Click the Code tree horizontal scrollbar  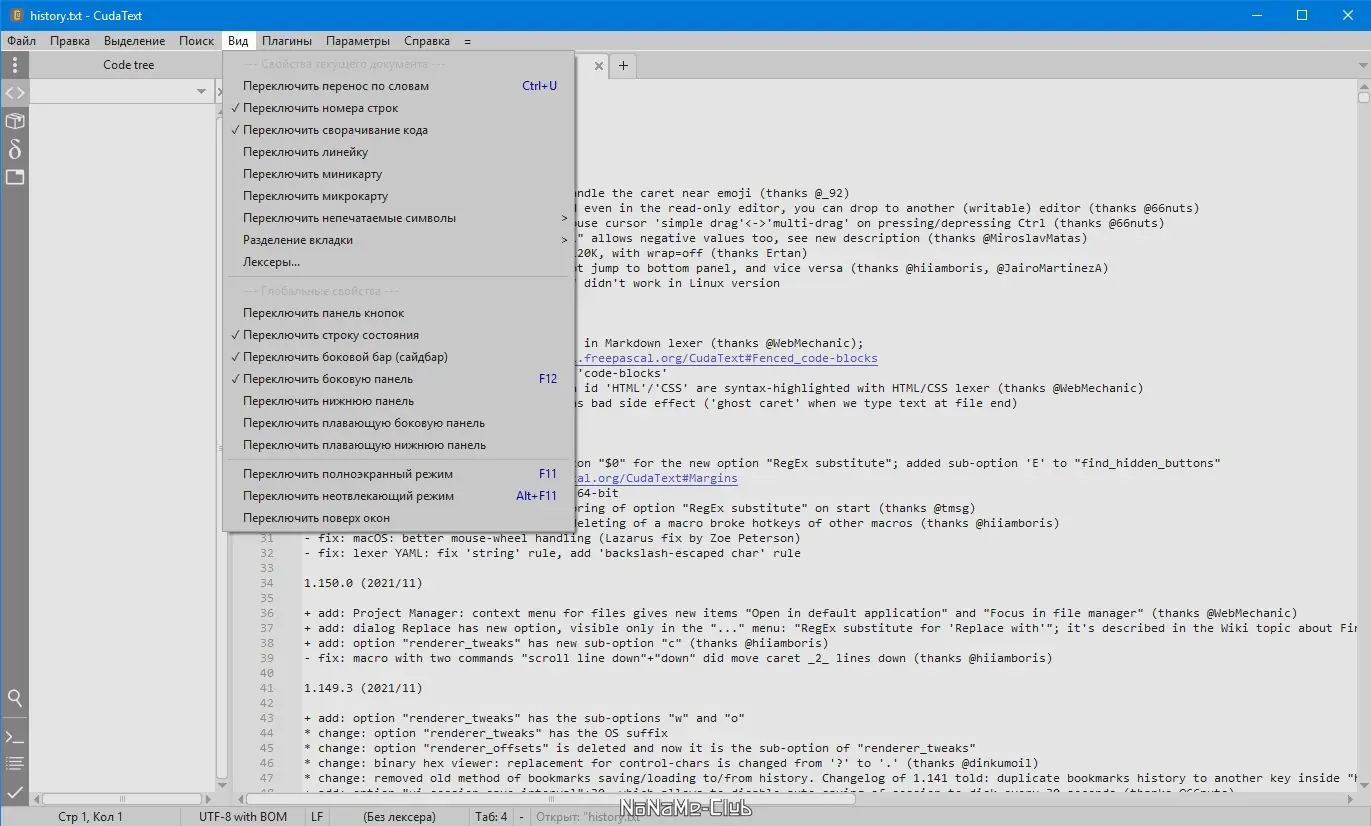pos(123,799)
